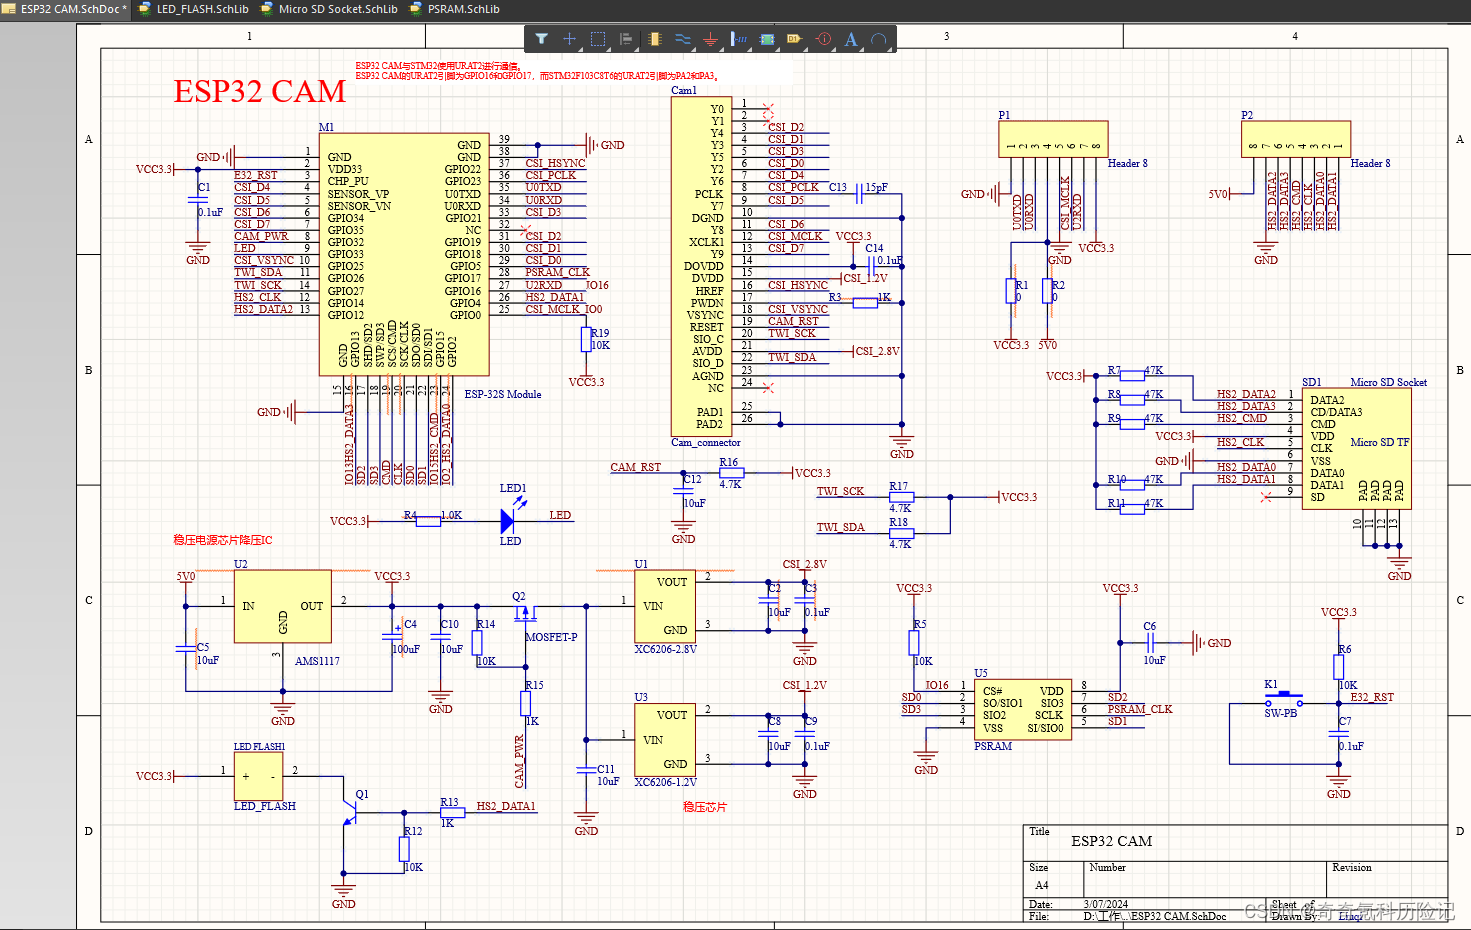Screen dimensions: 1471x930
Task: Select the XC6206-1.2V regulator label
Action: (665, 782)
